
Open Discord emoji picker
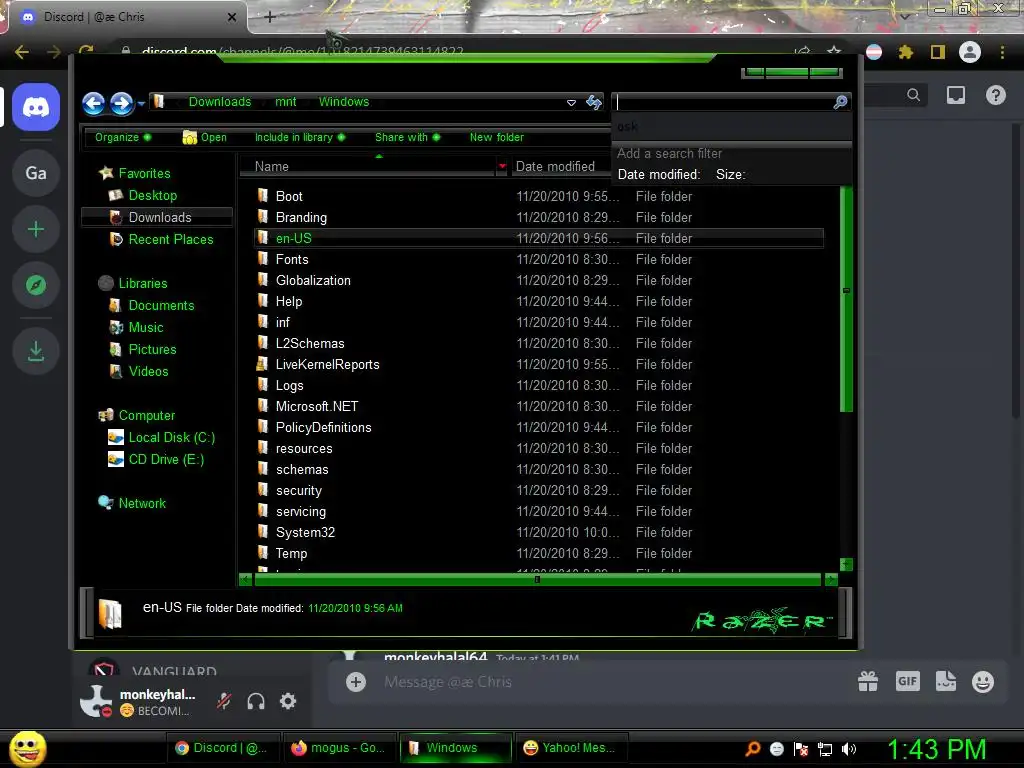(983, 682)
